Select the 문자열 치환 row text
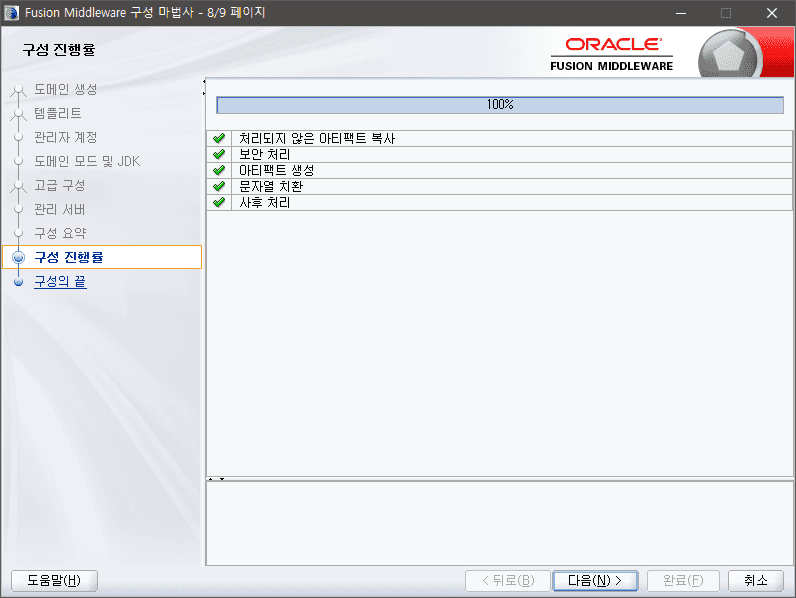 pyautogui.click(x=271, y=186)
